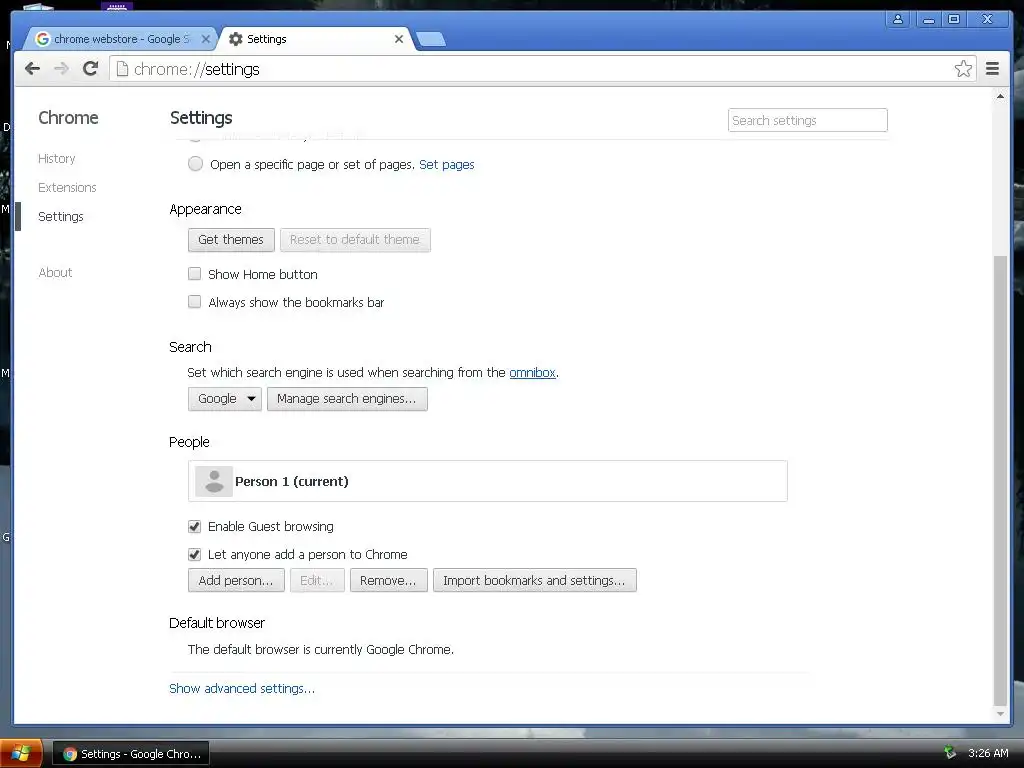Click the Google favicon on first tab
The width and height of the screenshot is (1024, 768).
[x=42, y=39]
